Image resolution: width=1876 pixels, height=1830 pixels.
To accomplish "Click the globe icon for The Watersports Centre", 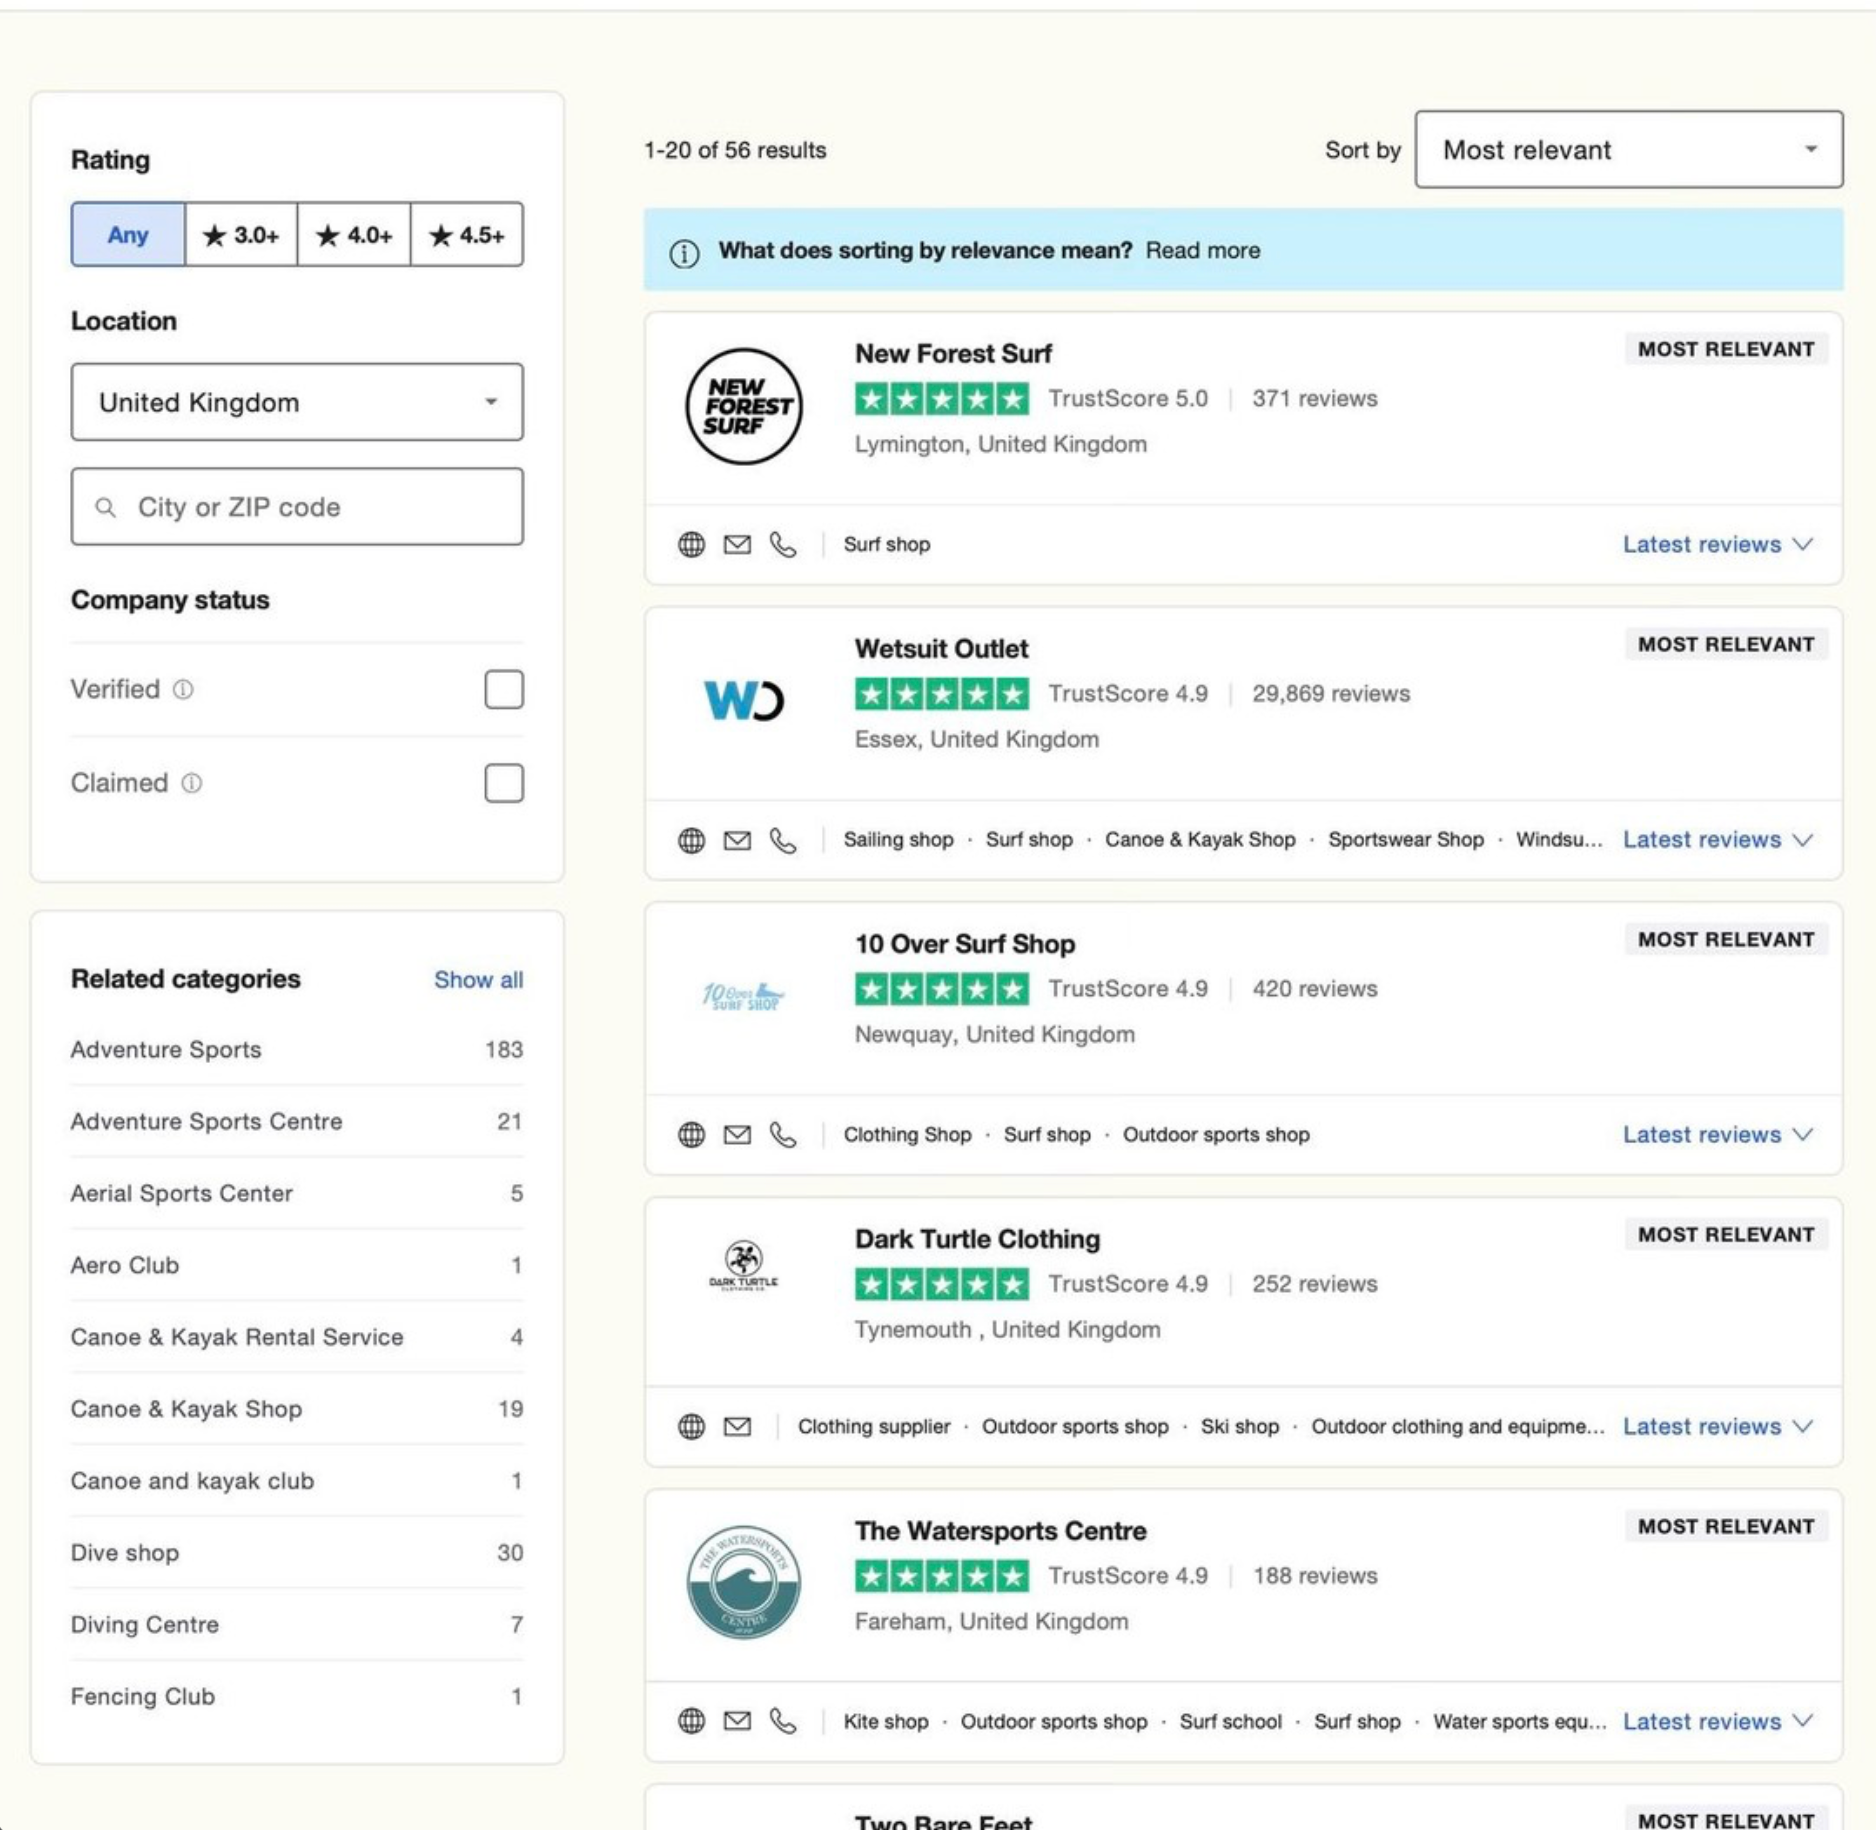I will [691, 1720].
